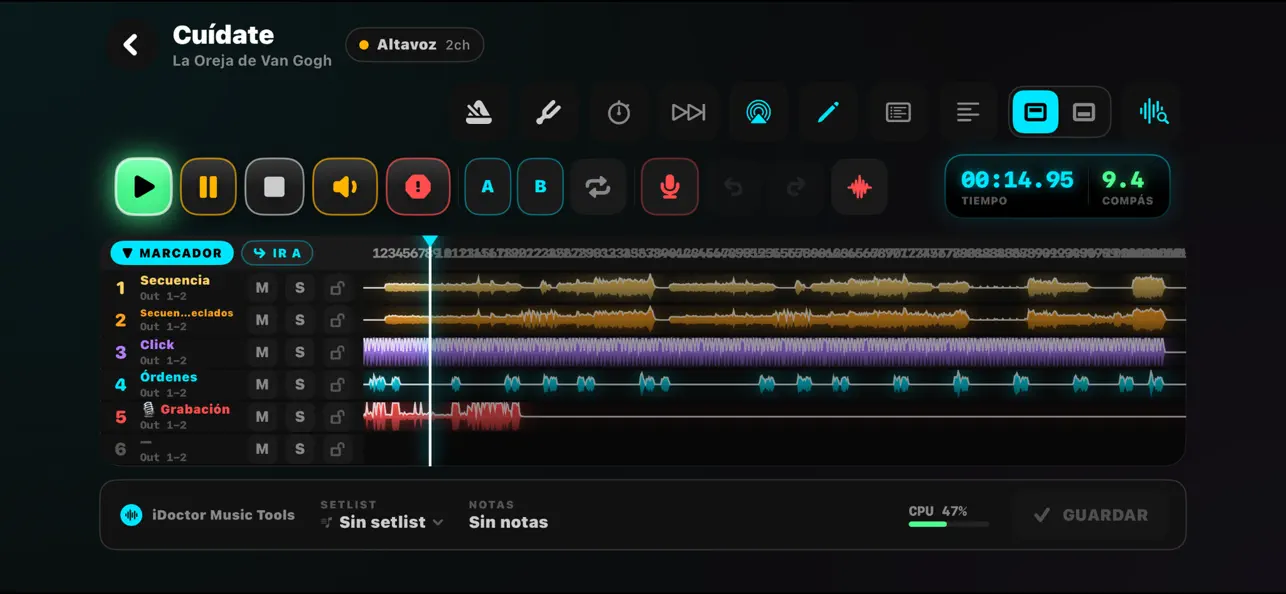1286x594 pixels.
Task: Click the 9.4 compás display
Action: [1123, 180]
